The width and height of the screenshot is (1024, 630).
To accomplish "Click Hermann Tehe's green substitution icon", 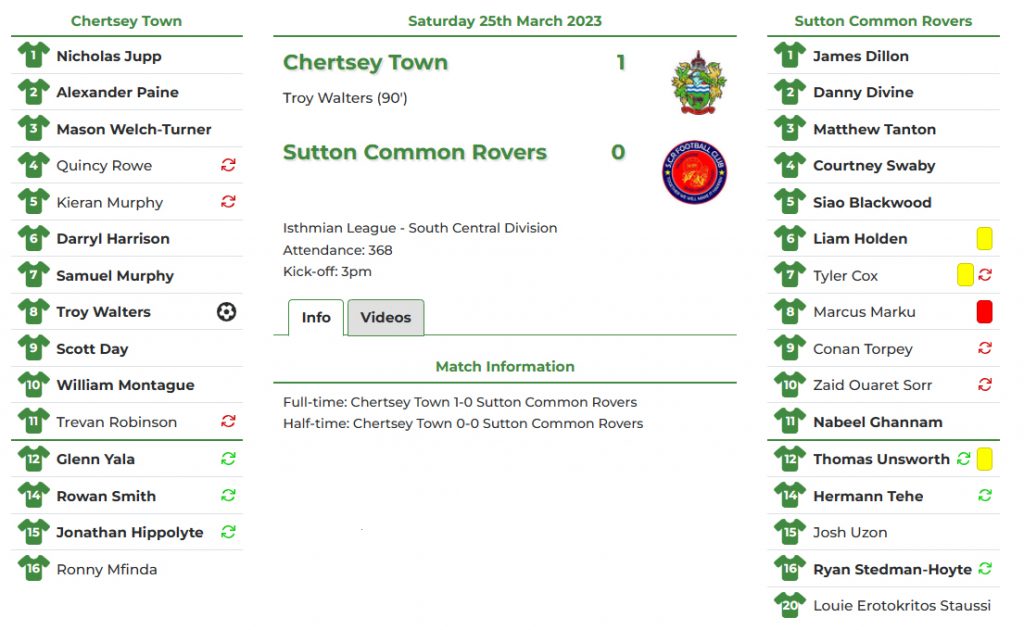I will [x=985, y=496].
